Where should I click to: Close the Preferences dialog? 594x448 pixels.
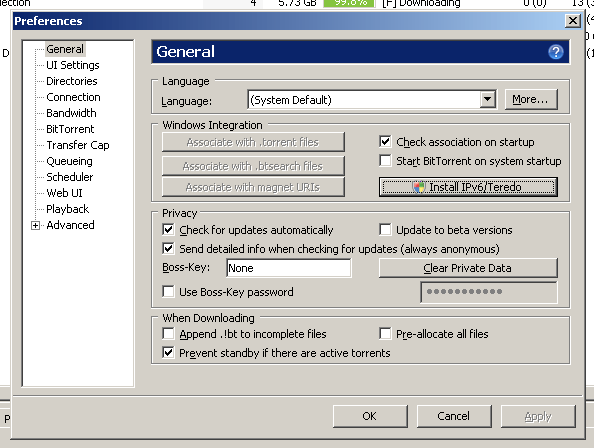[573, 20]
